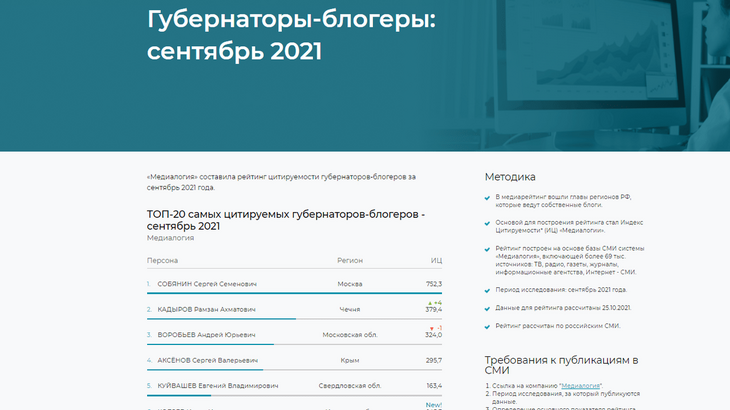Click the checkmark beside "Основой для построения рейтинга"
The width and height of the screenshot is (730, 410).
click(488, 222)
